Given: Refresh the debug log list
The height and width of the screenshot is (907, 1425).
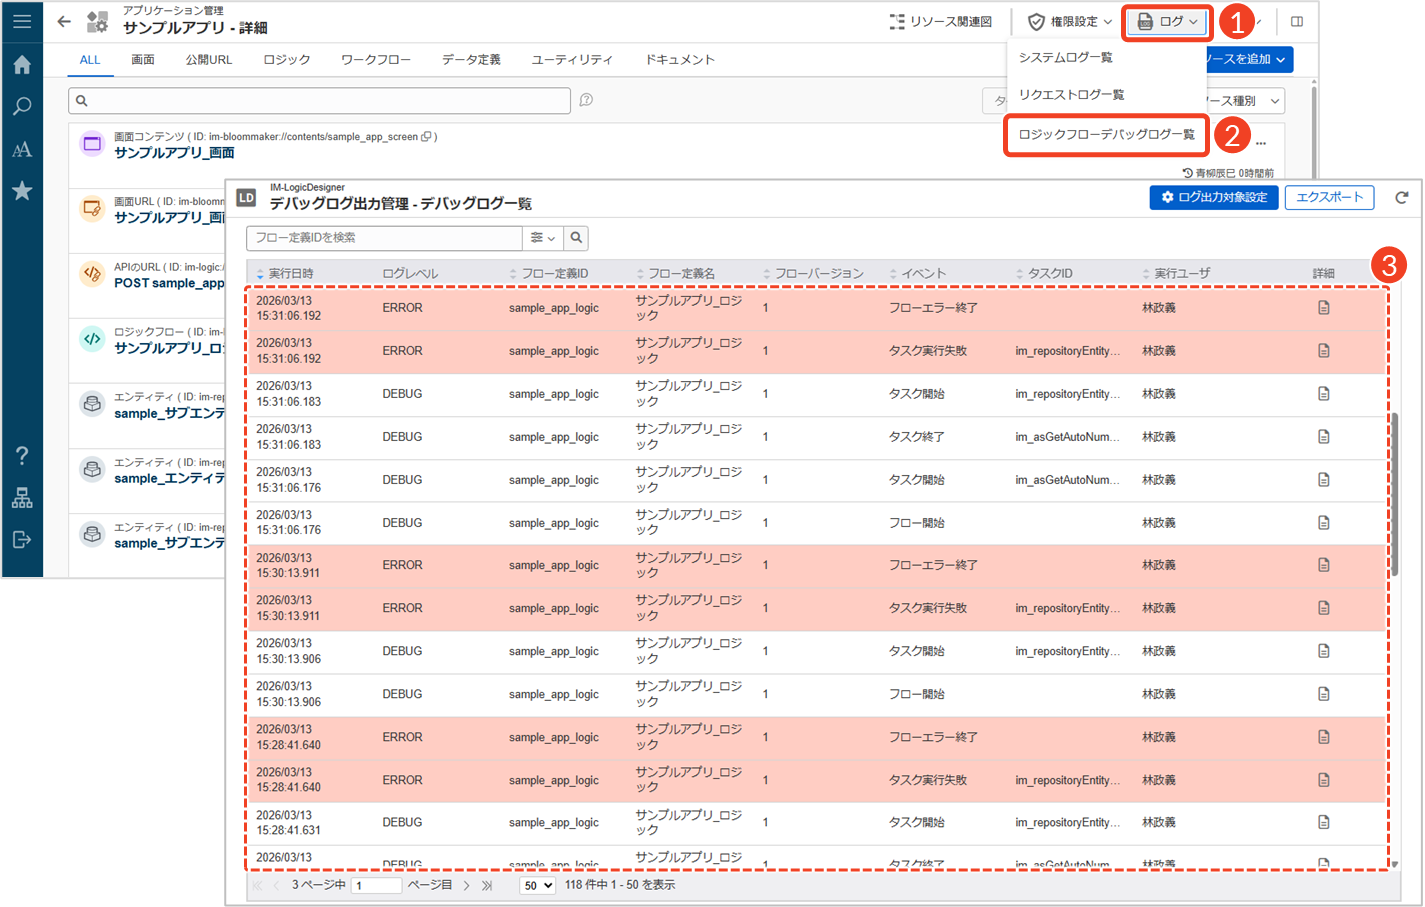Looking at the screenshot, I should point(1401,198).
